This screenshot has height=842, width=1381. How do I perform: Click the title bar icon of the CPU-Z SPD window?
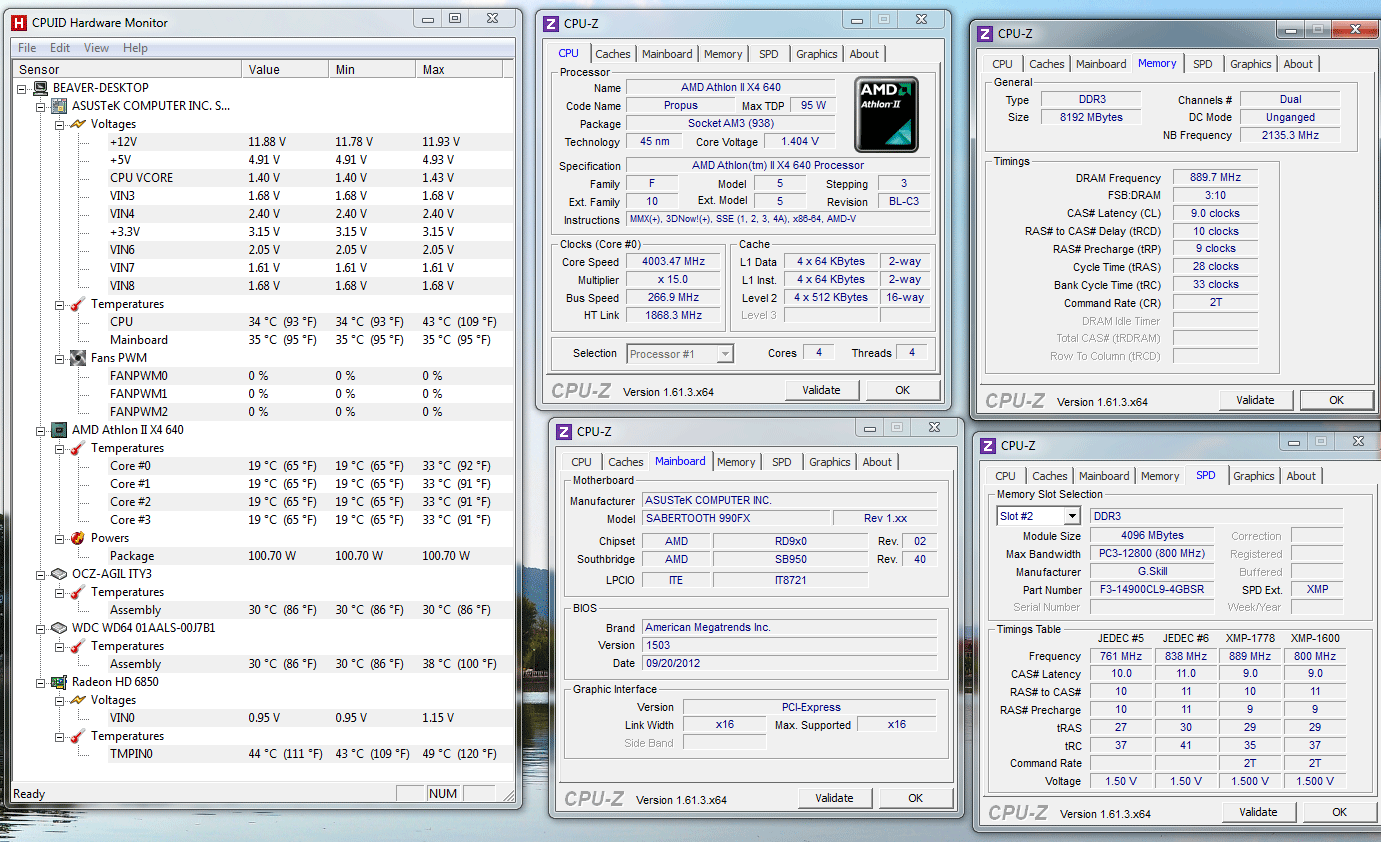click(987, 445)
